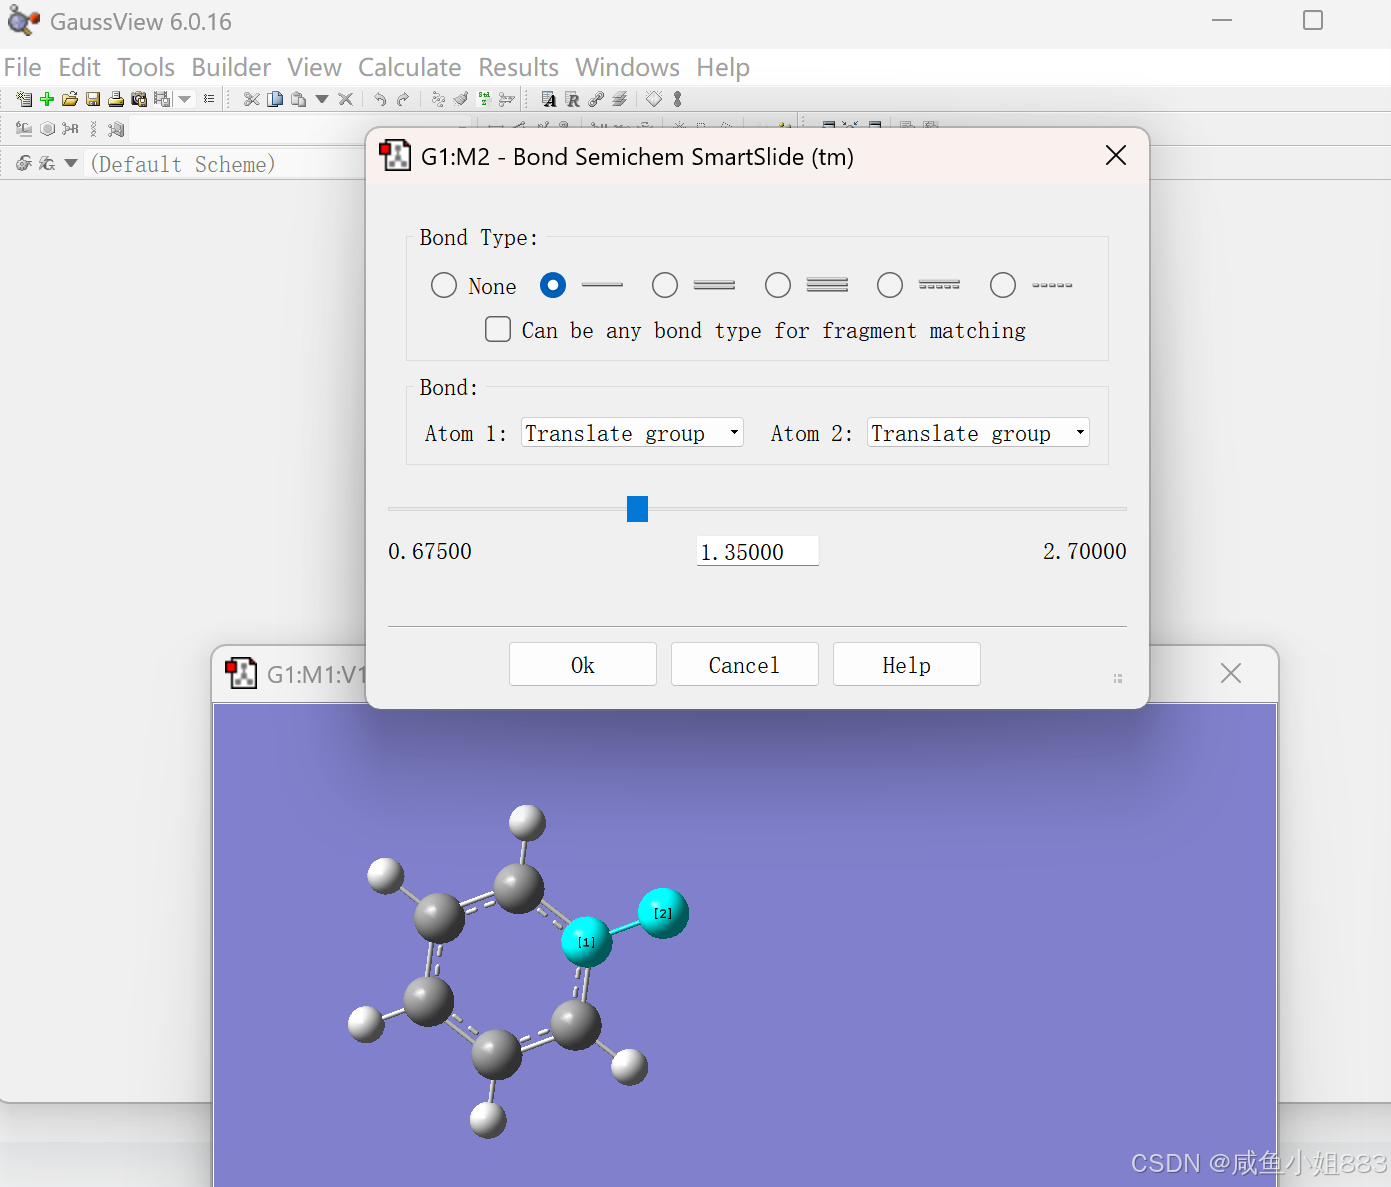Open the Edit menu
This screenshot has height=1187, width=1391.
80,67
